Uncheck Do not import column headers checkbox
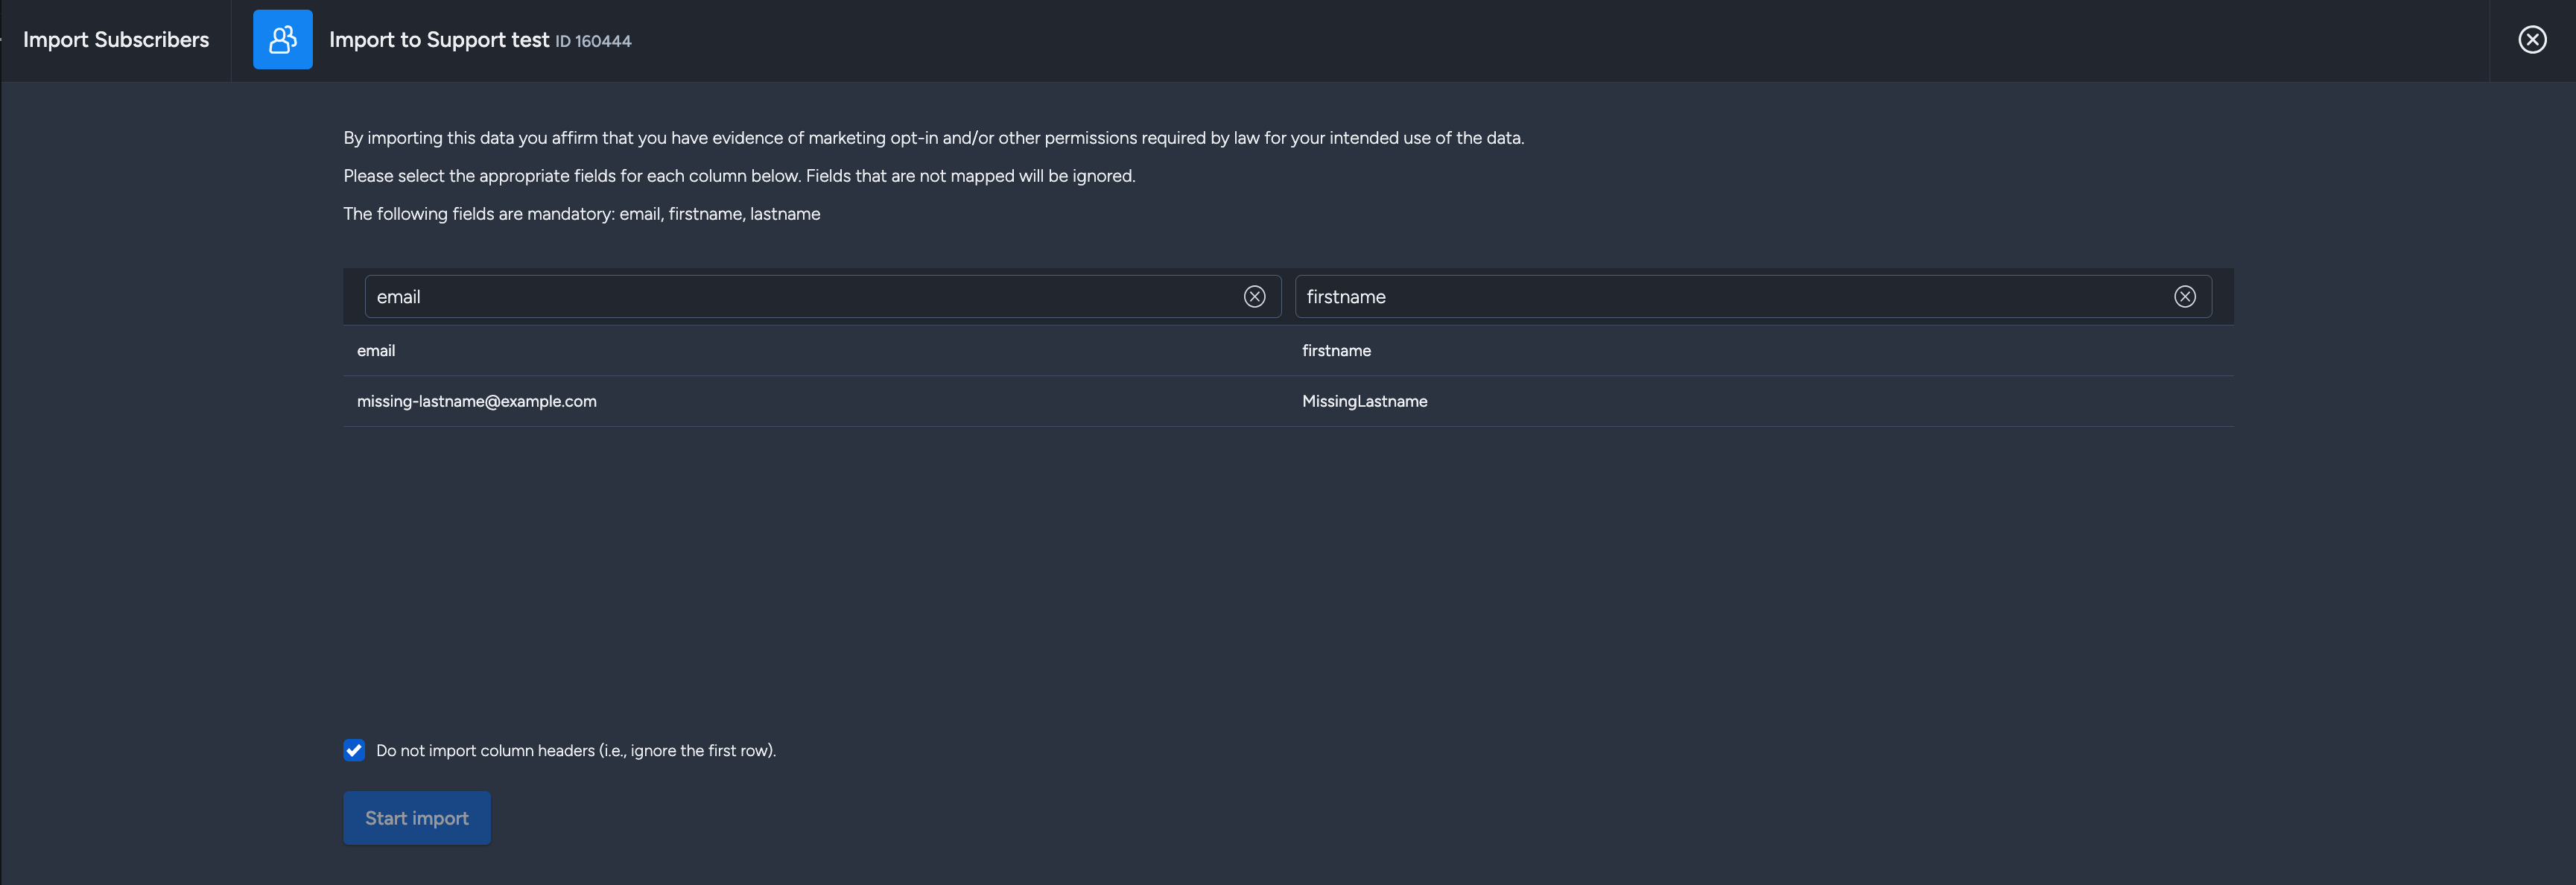Screen dimensions: 2576x885 point(354,750)
